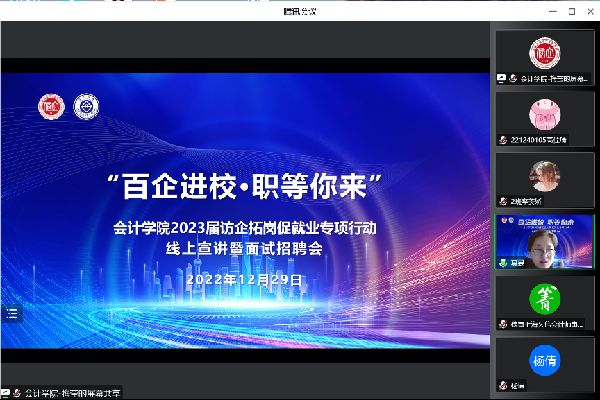600x400 pixels.
Task: Open the side list menu on shared slide
Action: (11, 312)
